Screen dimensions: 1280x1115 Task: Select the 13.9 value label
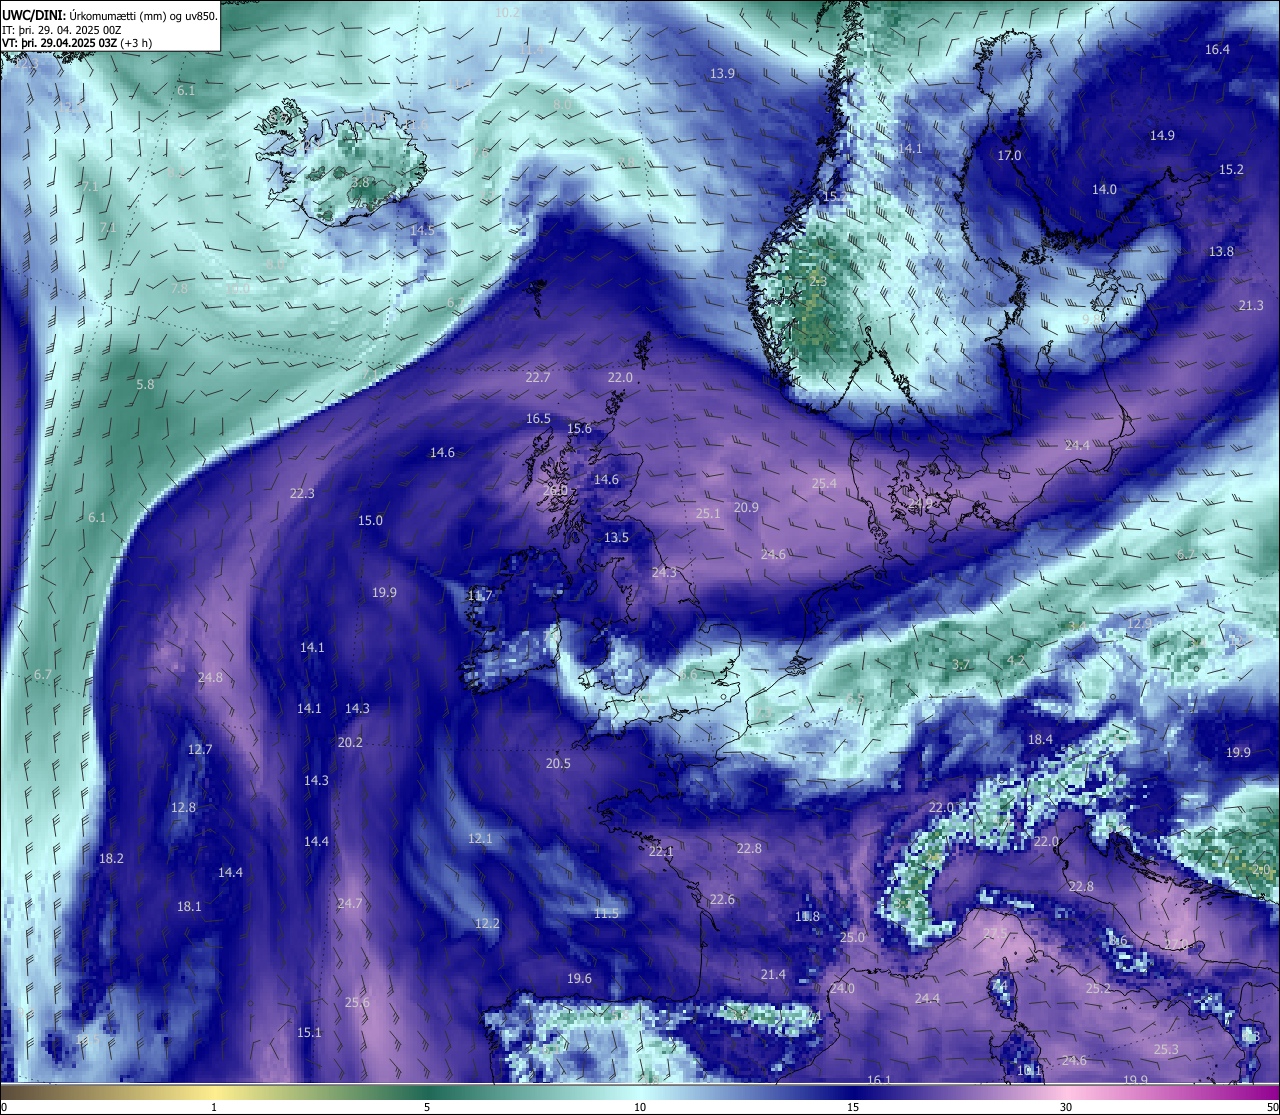click(x=722, y=73)
